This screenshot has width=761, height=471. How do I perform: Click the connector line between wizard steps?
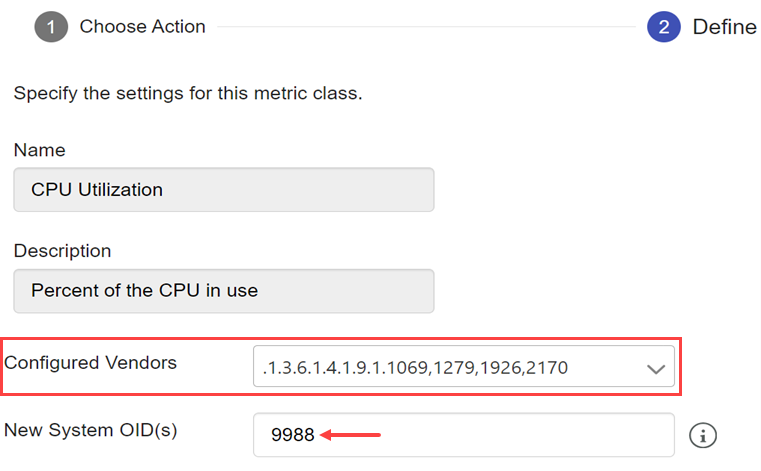click(x=425, y=27)
